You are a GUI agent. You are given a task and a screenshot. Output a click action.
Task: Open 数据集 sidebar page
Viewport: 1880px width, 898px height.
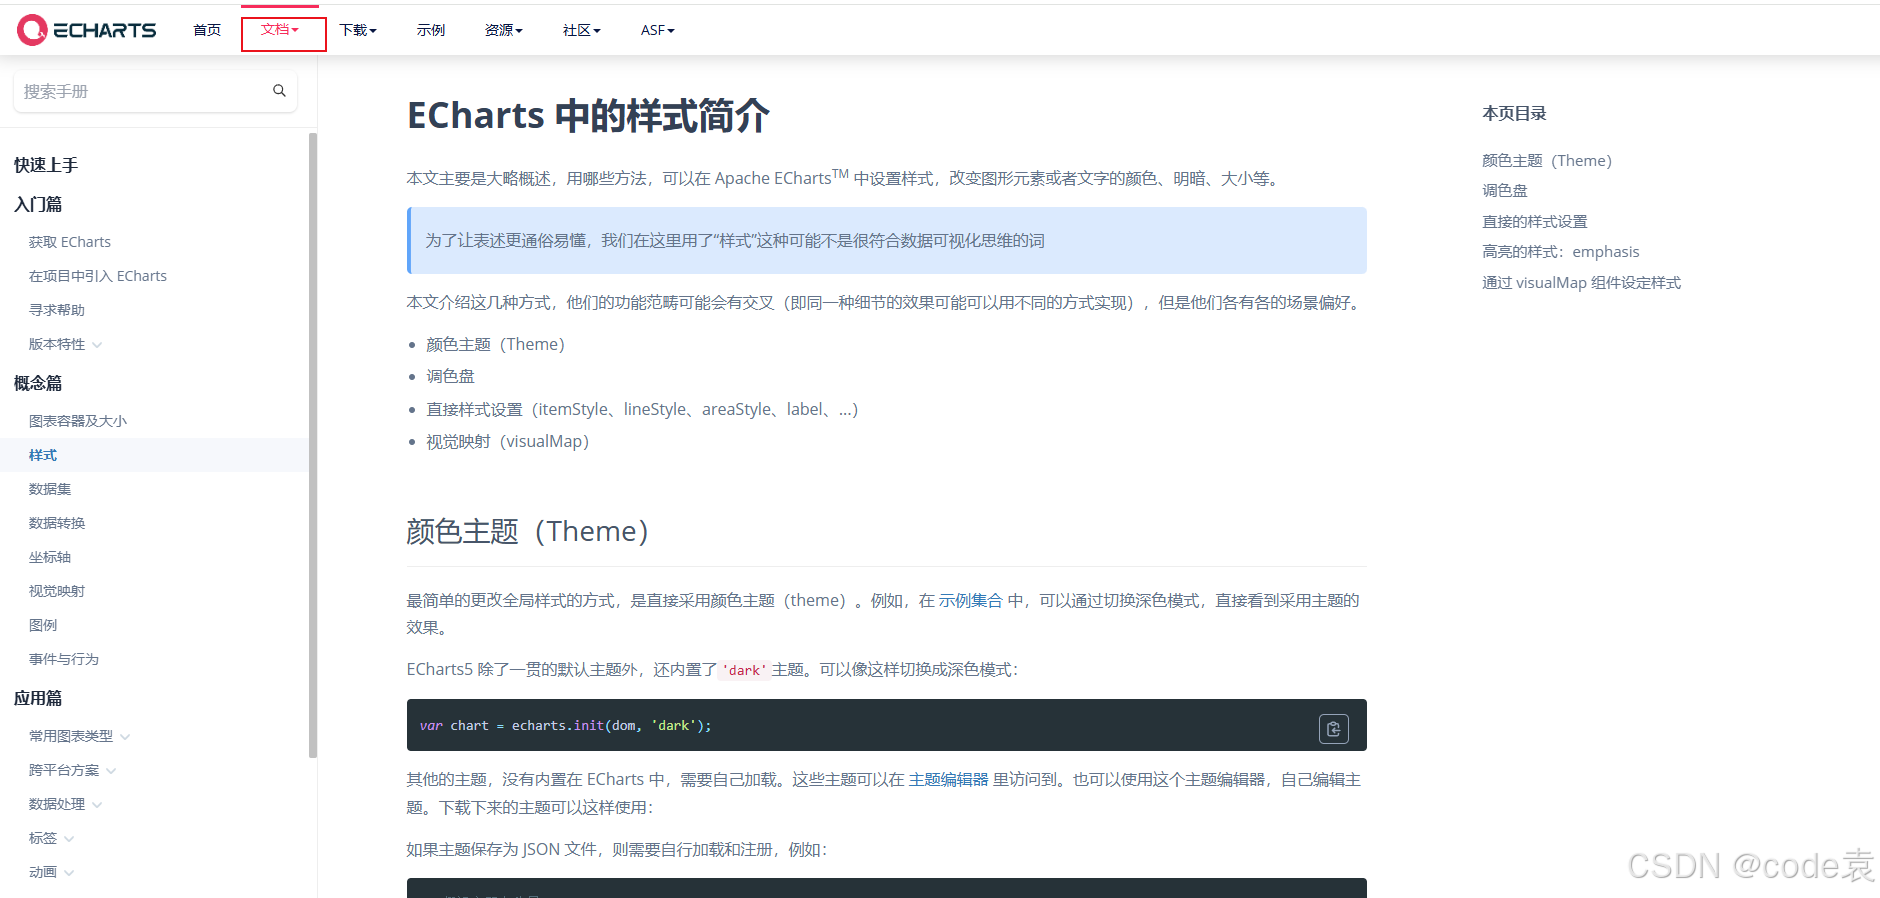pyautogui.click(x=50, y=489)
